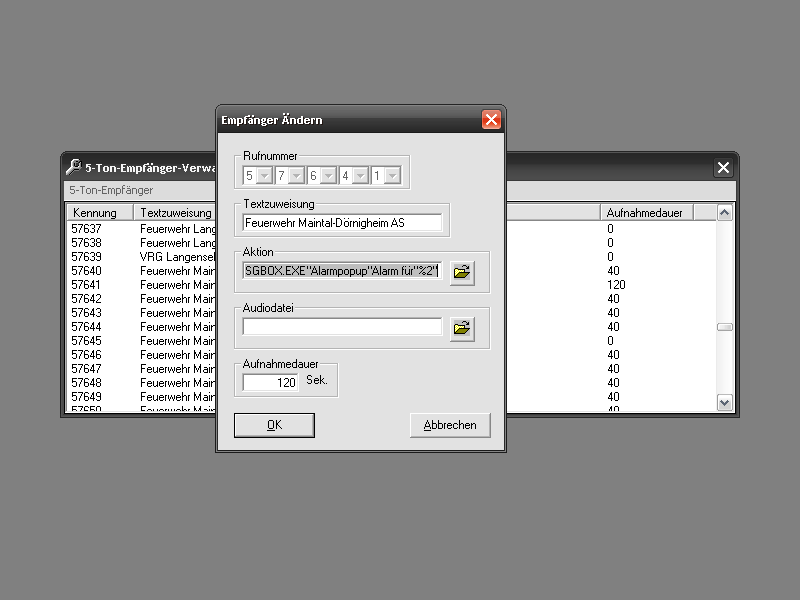Expand the last Rufnummer dropdown showing 1
This screenshot has width=800, height=600.
click(x=392, y=176)
